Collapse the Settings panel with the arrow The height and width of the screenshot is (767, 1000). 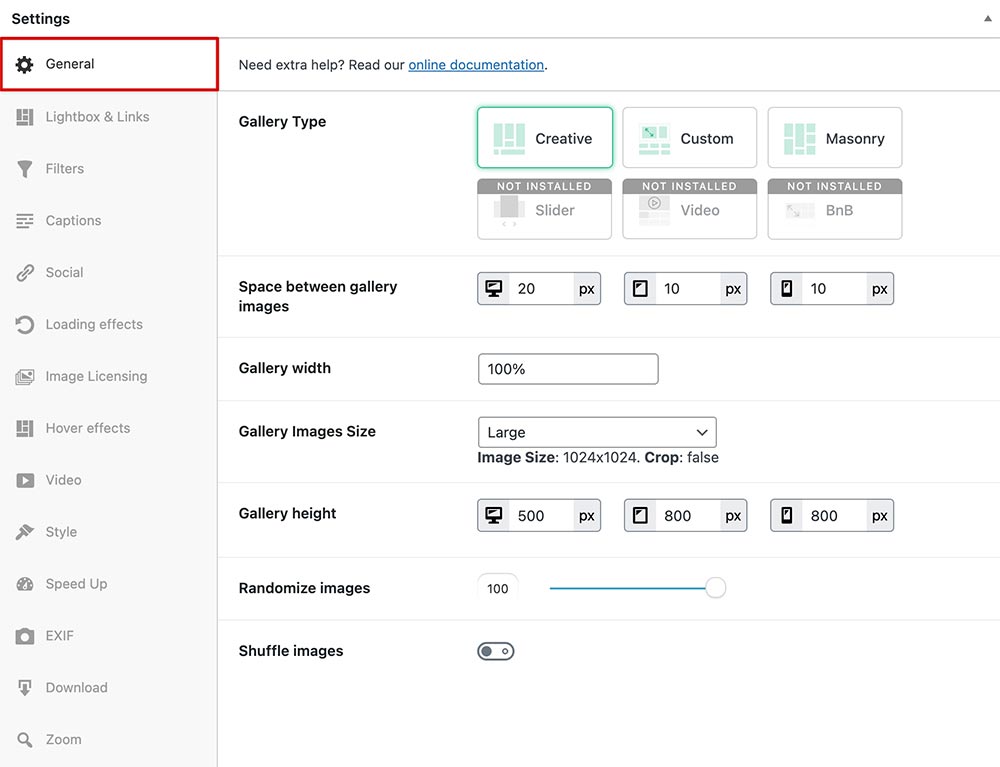click(987, 19)
